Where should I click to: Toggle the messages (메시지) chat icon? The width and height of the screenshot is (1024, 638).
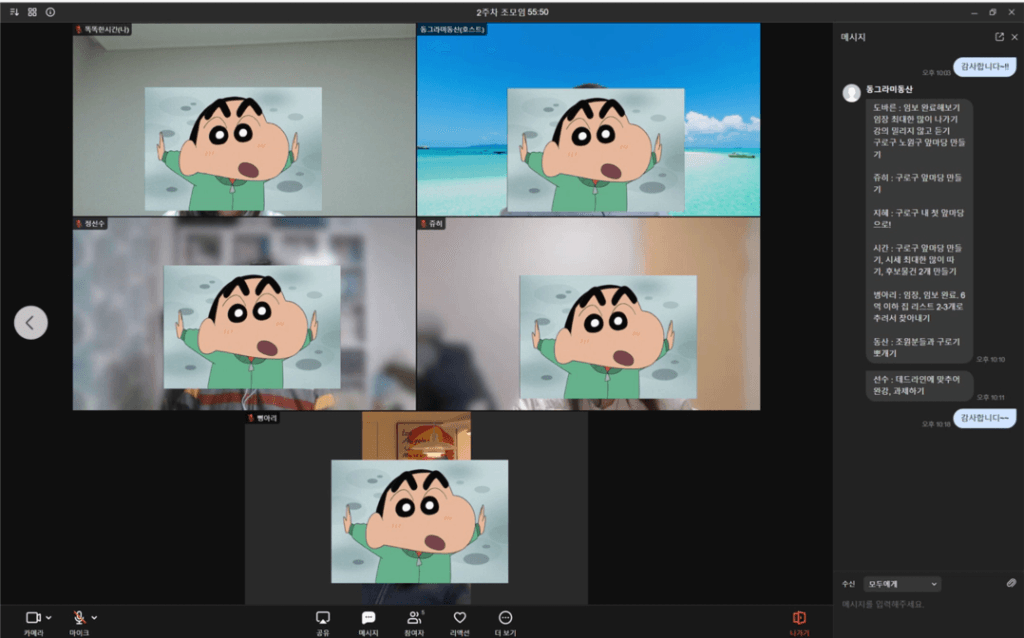(368, 618)
